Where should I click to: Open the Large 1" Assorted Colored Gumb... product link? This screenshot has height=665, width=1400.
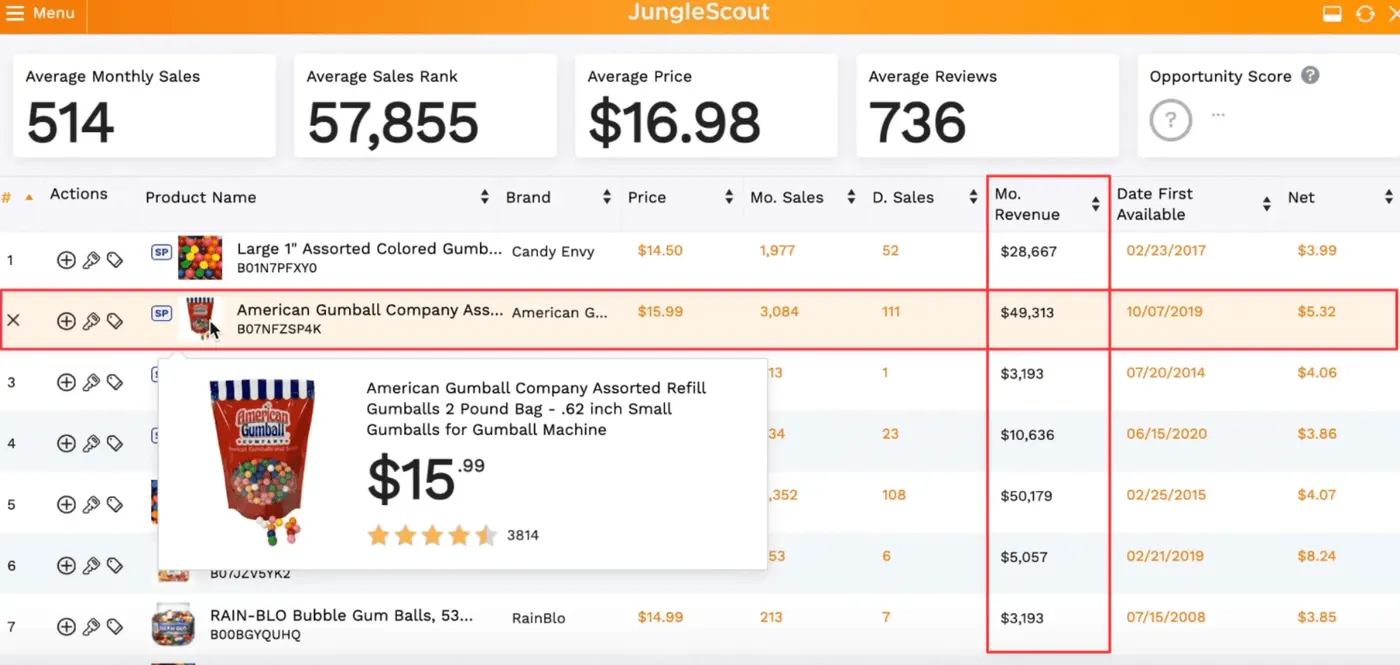(x=369, y=249)
